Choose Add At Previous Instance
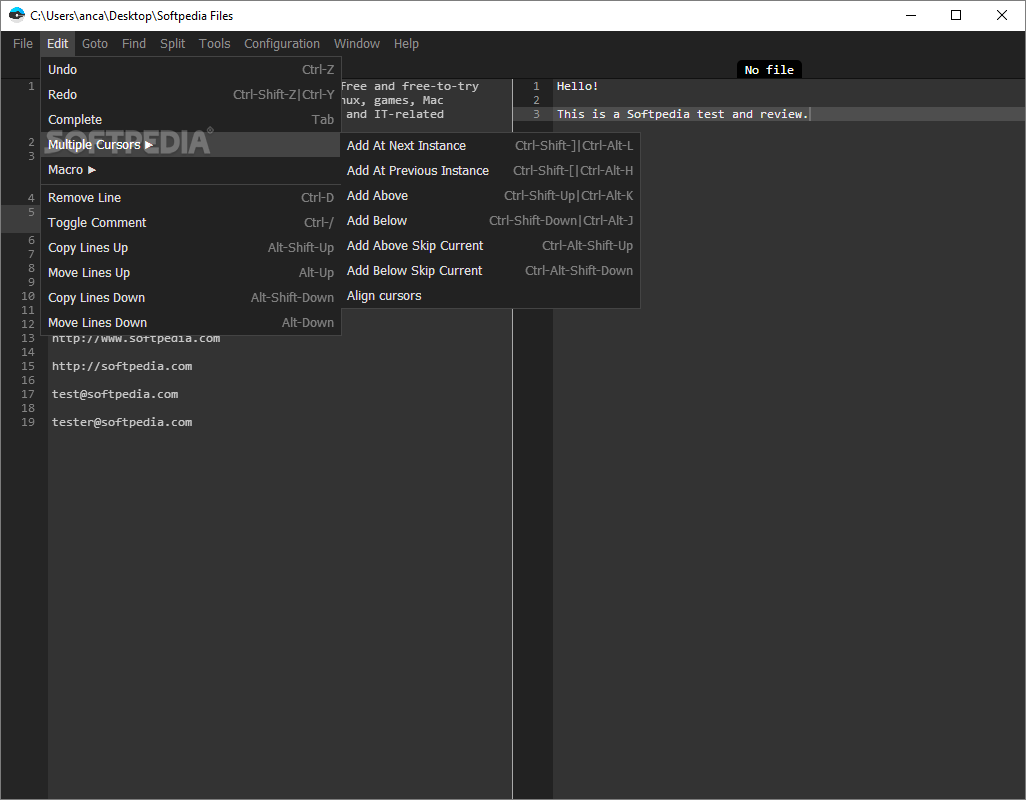This screenshot has height=800, width=1026. 490,171
